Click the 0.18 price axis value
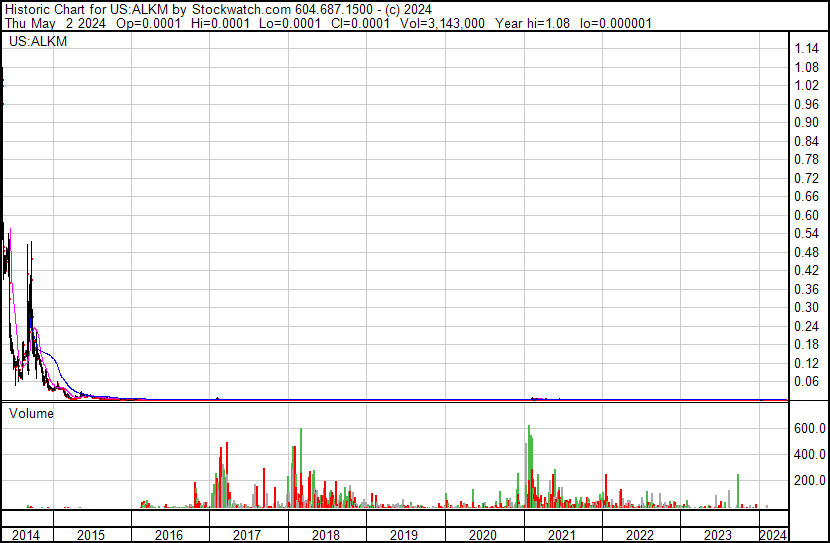830x543 pixels. 807,345
